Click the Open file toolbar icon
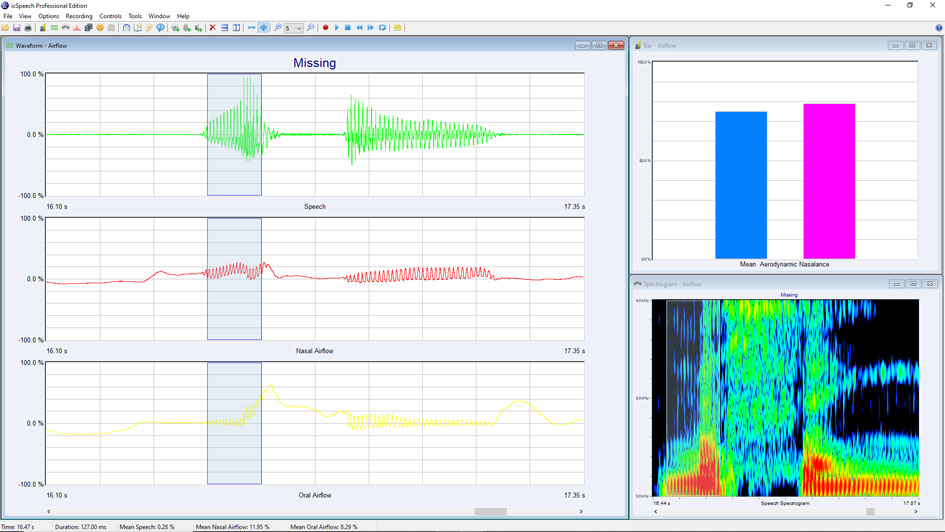Screen dimensions: 945x532 click(5, 28)
